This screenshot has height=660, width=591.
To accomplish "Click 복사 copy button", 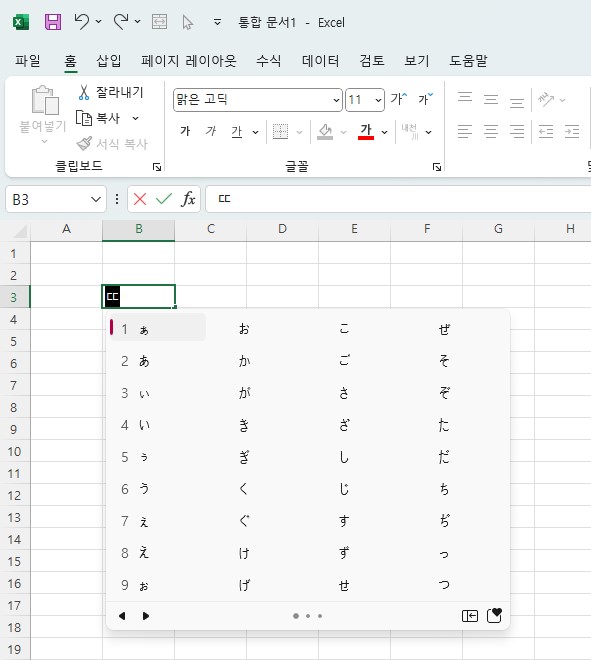I will click(x=98, y=118).
